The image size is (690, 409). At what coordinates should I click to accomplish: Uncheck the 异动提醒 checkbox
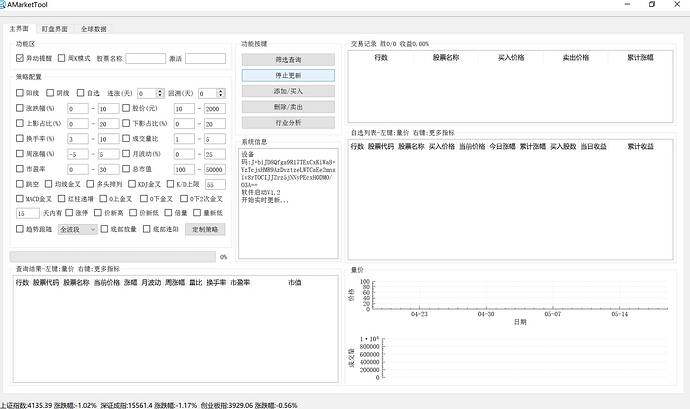click(x=19, y=58)
